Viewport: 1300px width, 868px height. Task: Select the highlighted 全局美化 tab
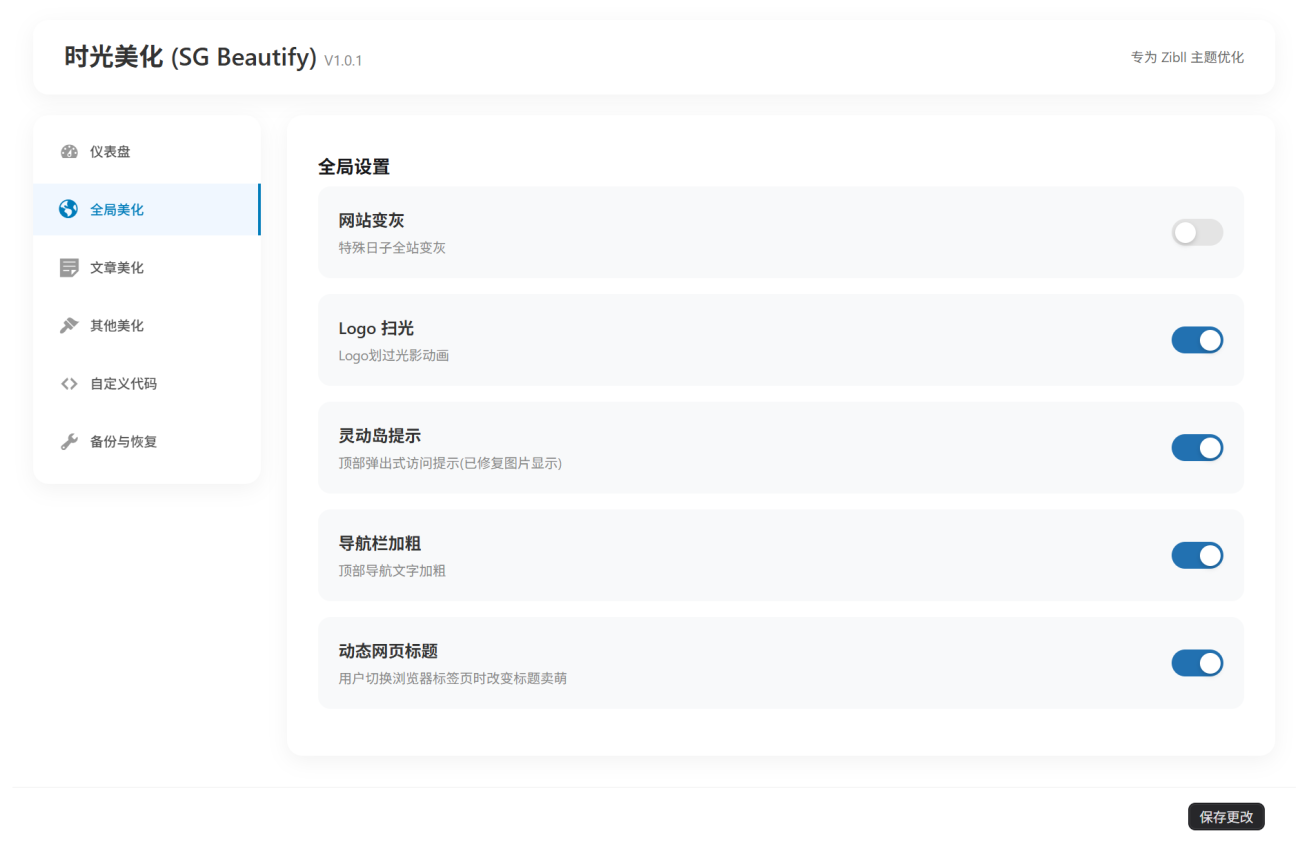(x=117, y=209)
